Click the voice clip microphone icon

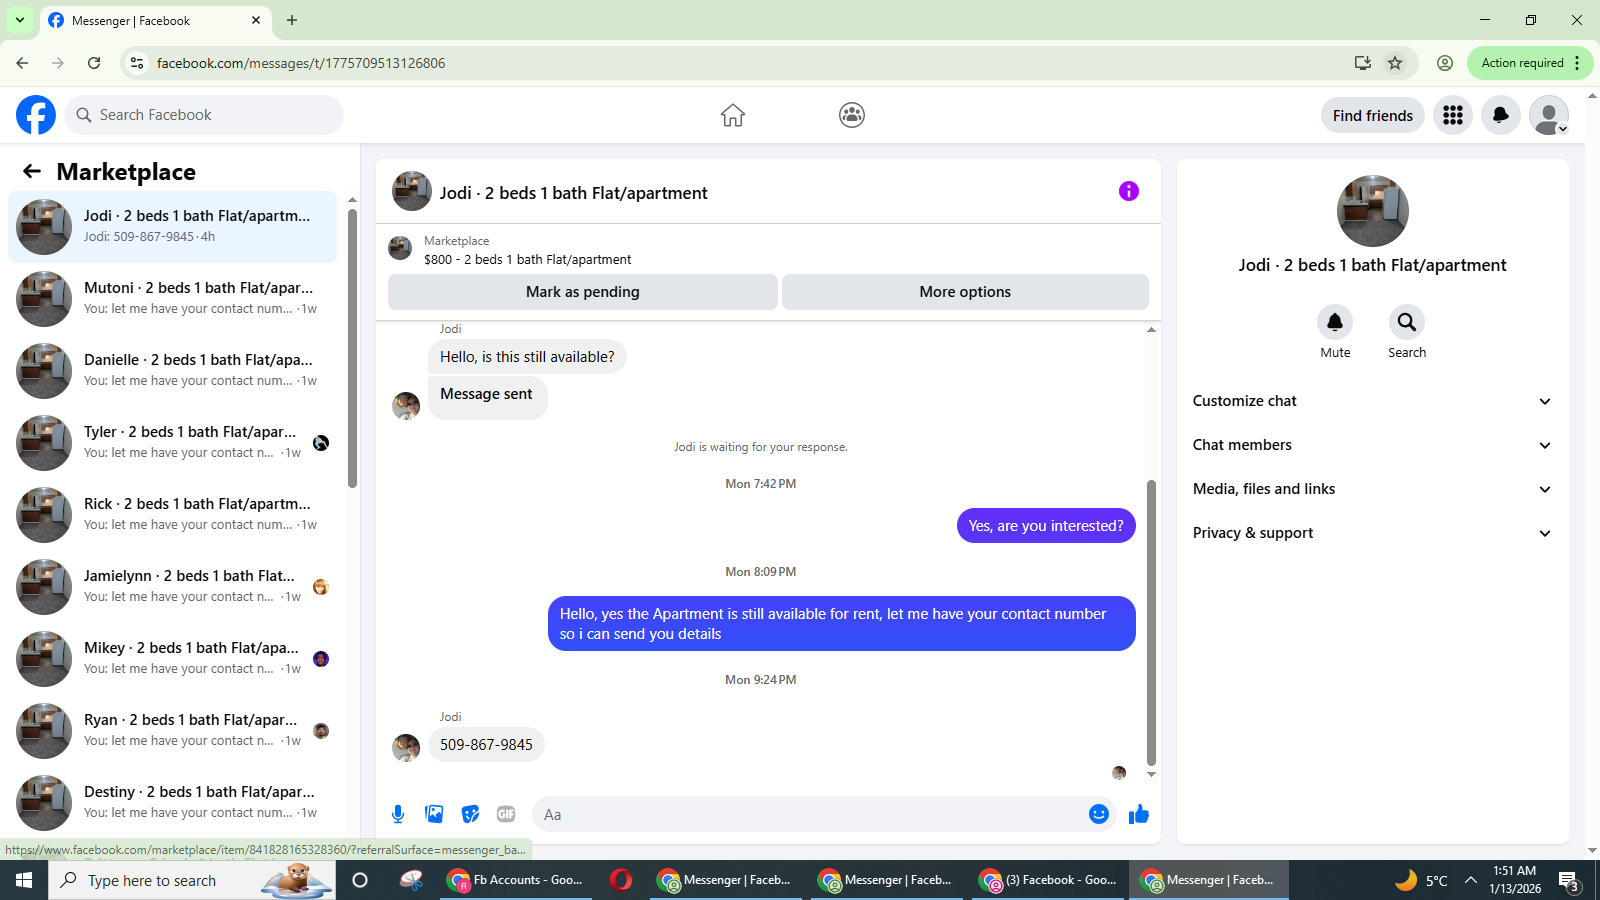pyautogui.click(x=398, y=814)
